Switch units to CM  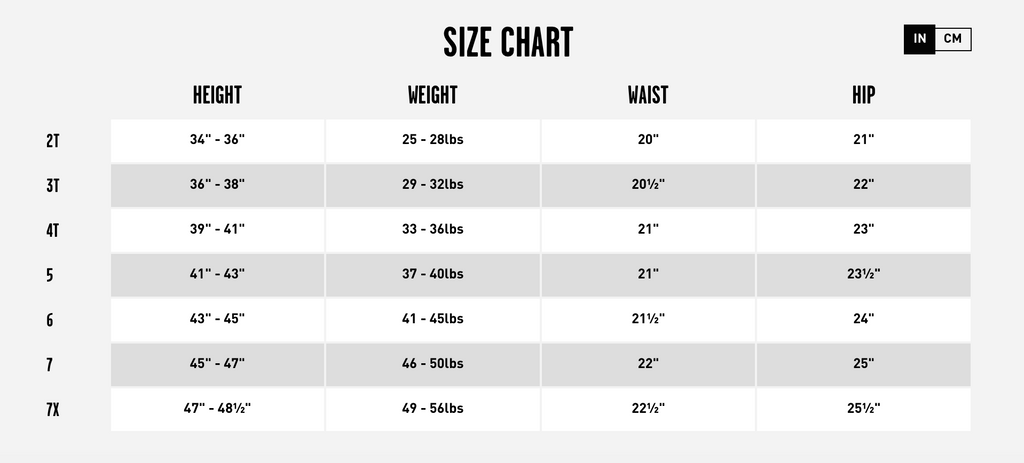pyautogui.click(x=953, y=39)
